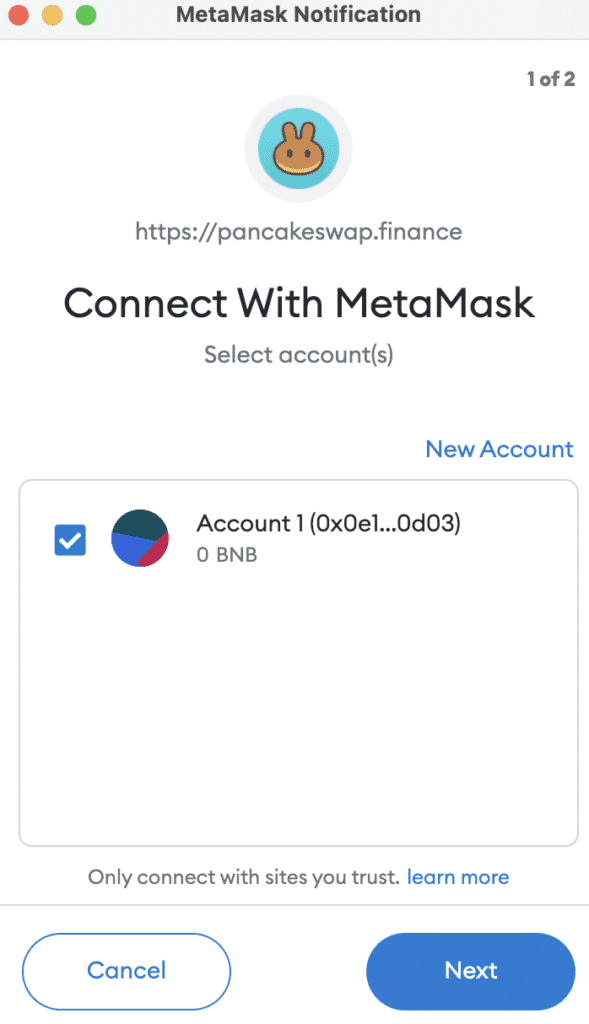Minimize the window with the yellow button
The image size is (589, 1024).
[x=52, y=14]
